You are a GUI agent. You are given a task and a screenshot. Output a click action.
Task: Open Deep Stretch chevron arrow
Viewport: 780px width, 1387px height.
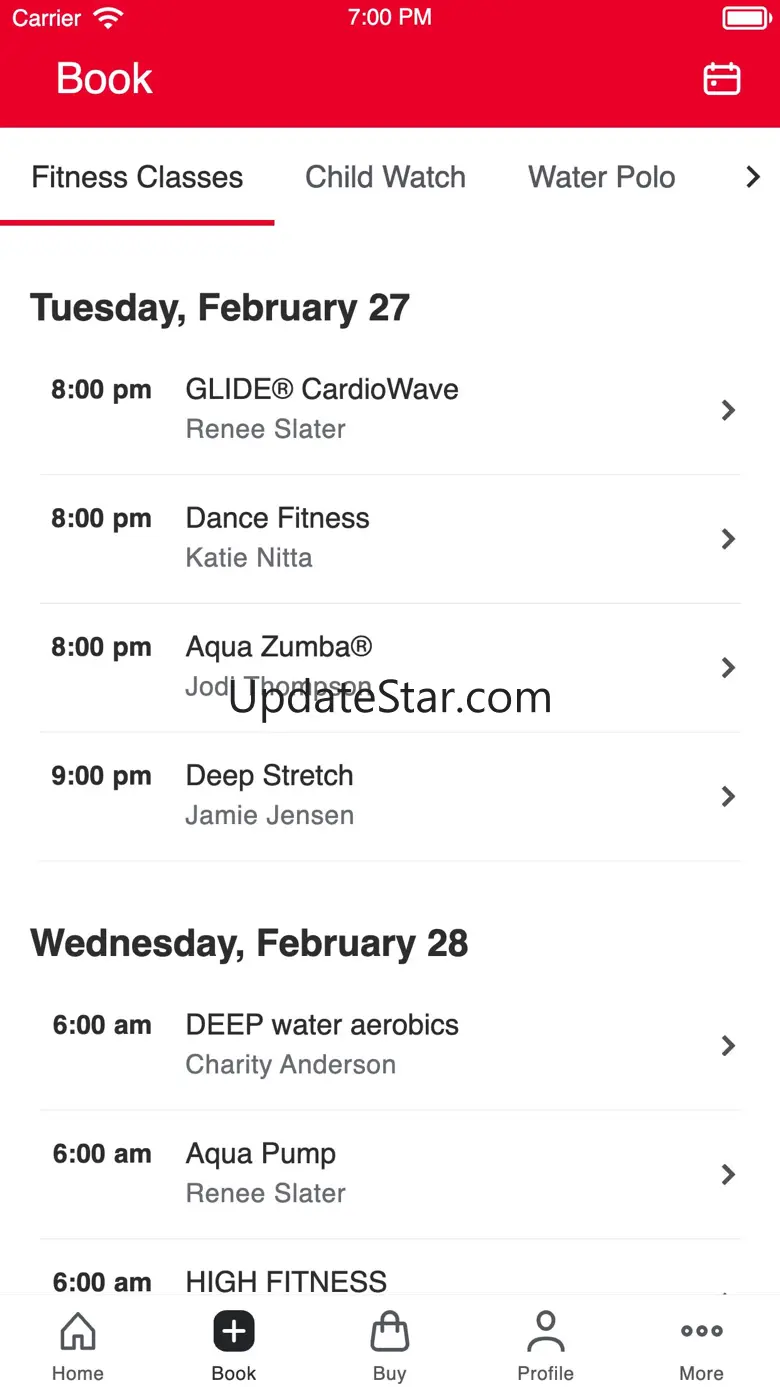tap(728, 796)
